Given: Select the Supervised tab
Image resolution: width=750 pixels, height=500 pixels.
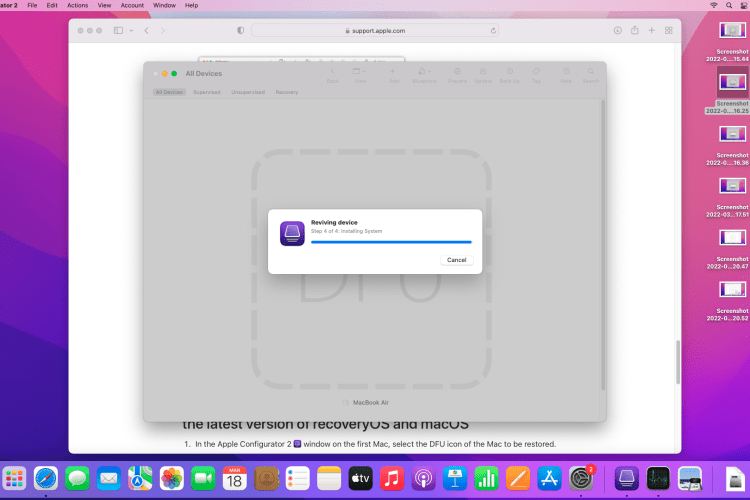Looking at the screenshot, I should click(x=207, y=92).
